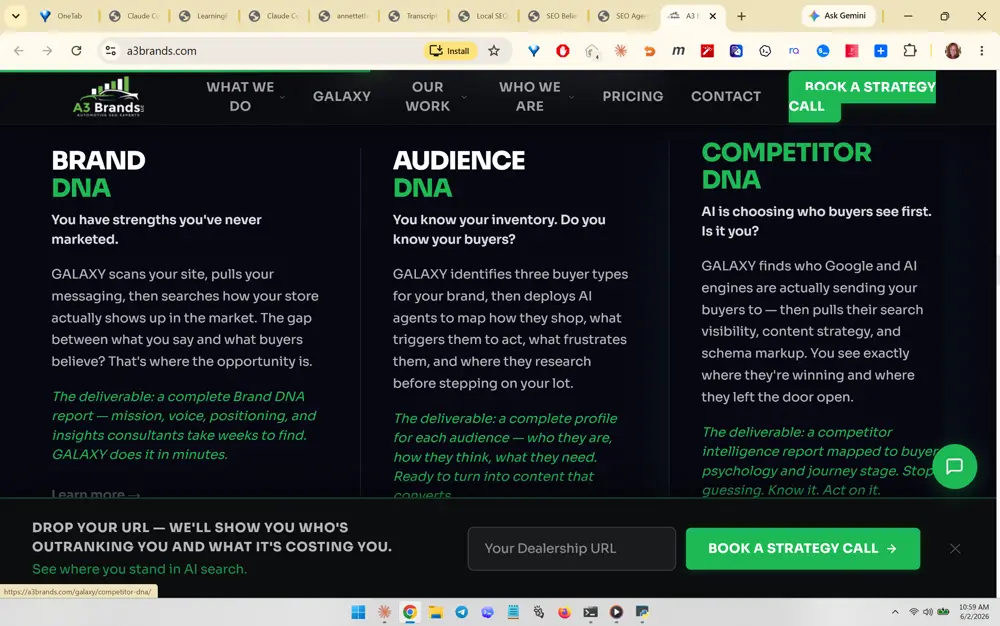Close the active A3 Brands tab
1000x626 pixels.
(x=712, y=16)
